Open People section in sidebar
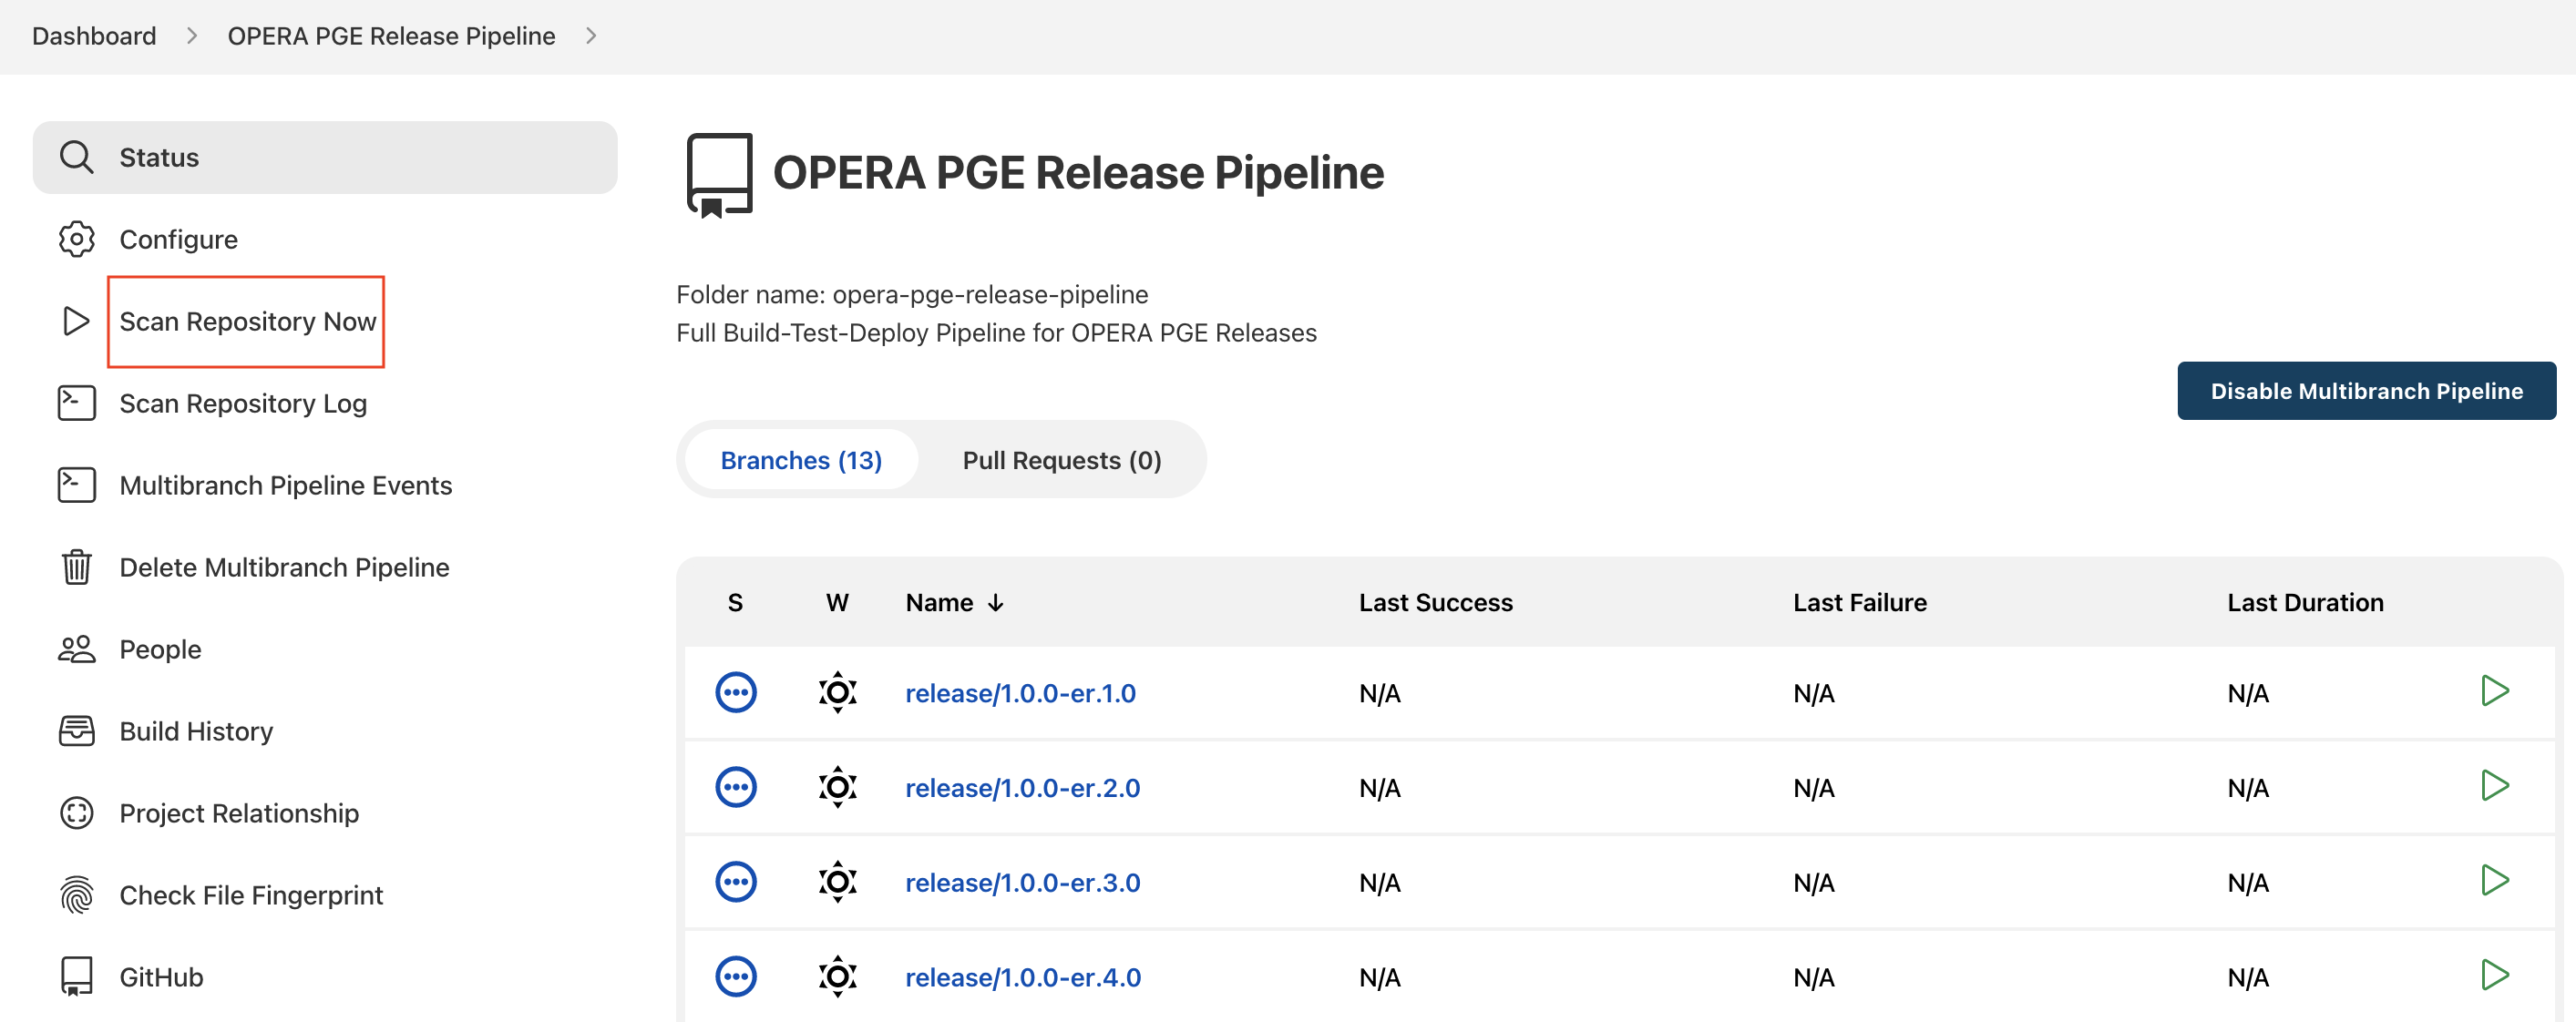2576x1022 pixels. 159,648
